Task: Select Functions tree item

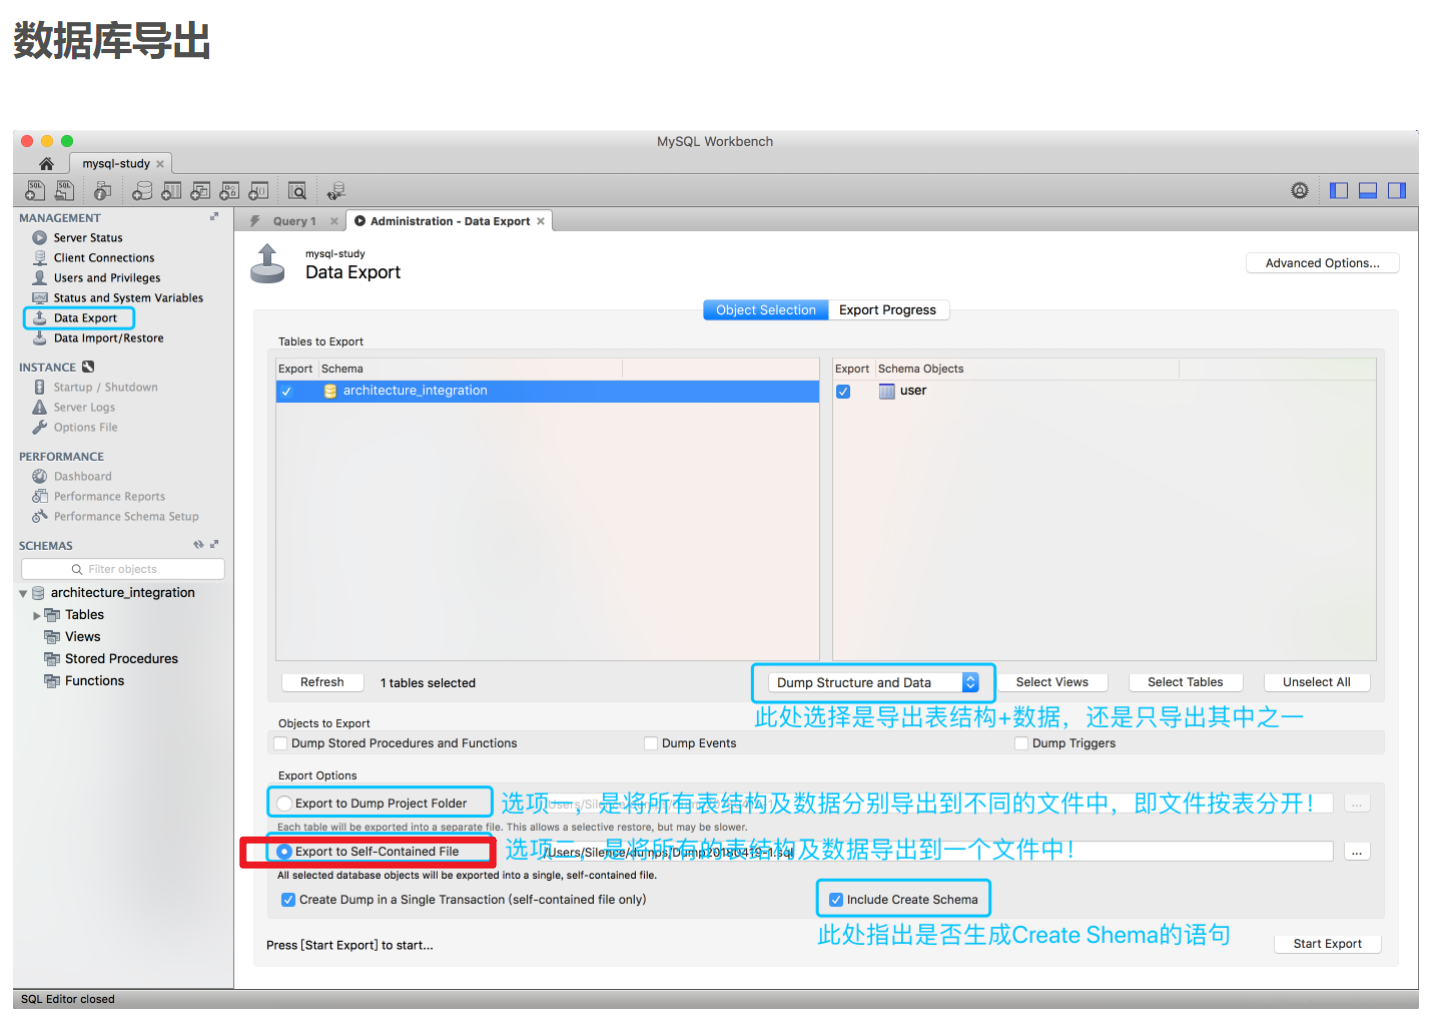Action: click(94, 681)
